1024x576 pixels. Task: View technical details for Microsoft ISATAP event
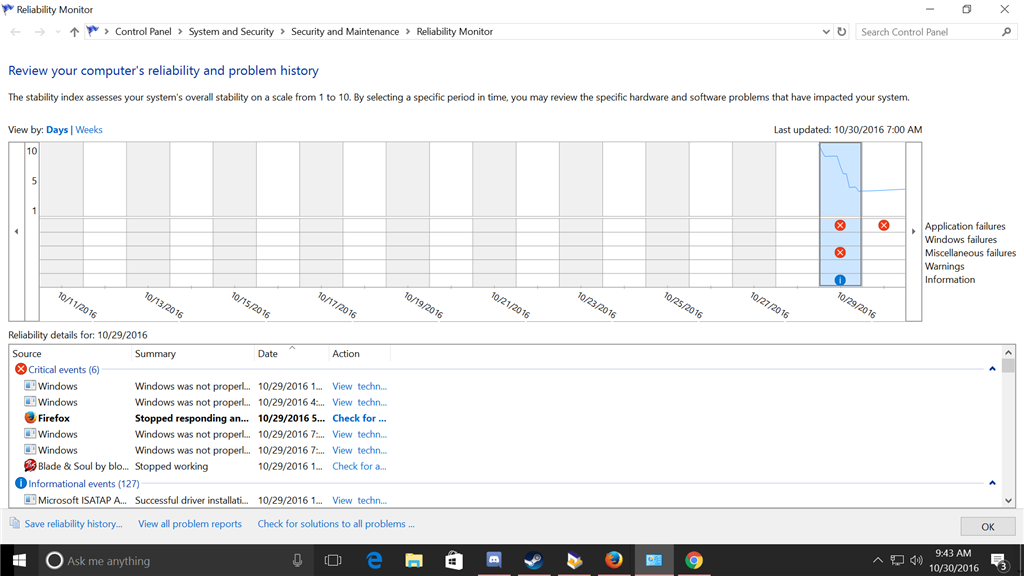[359, 500]
